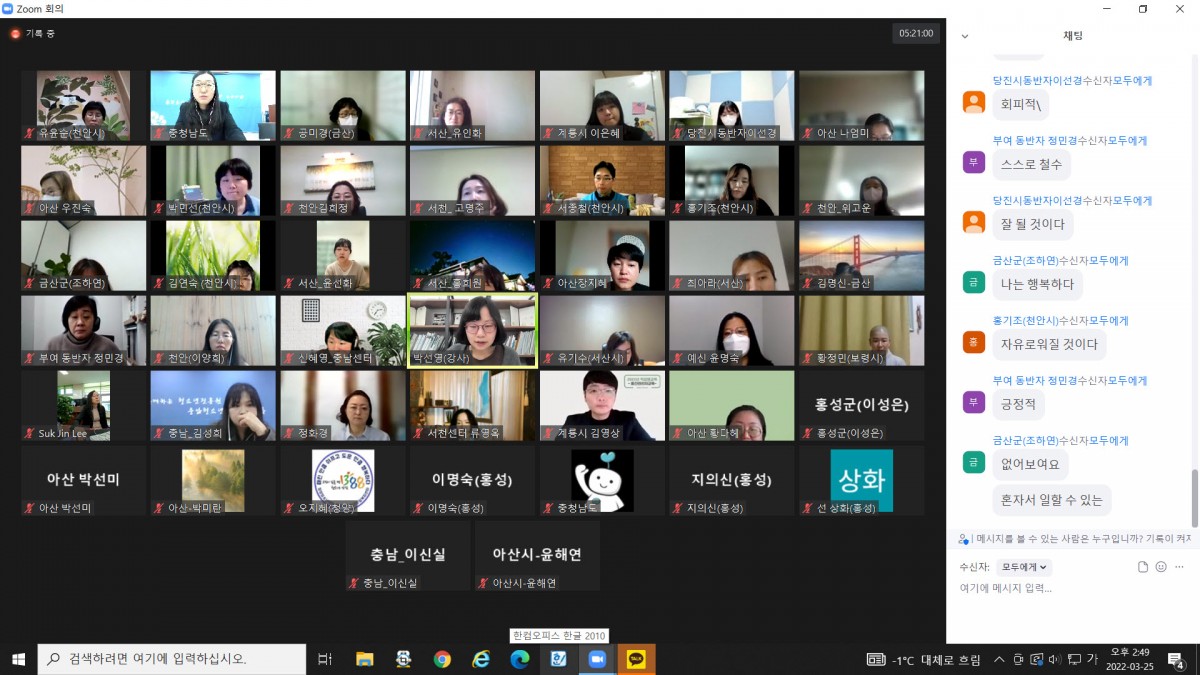The height and width of the screenshot is (675, 1200).
Task: Open the chat more options ellipsis
Action: 1180,567
